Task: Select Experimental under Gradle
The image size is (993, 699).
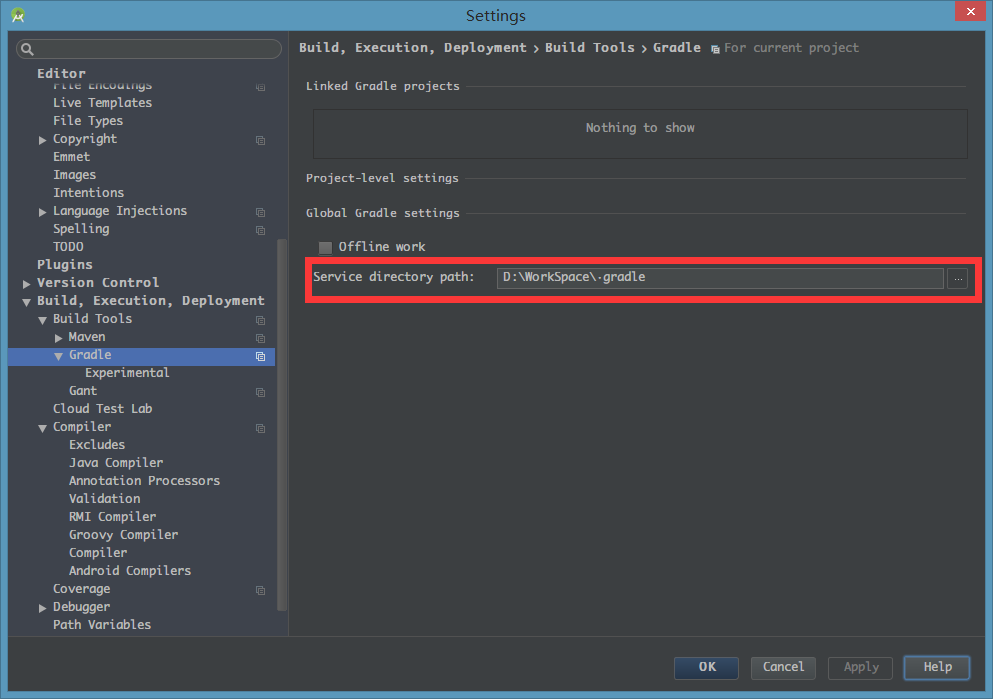Action: tap(127, 373)
